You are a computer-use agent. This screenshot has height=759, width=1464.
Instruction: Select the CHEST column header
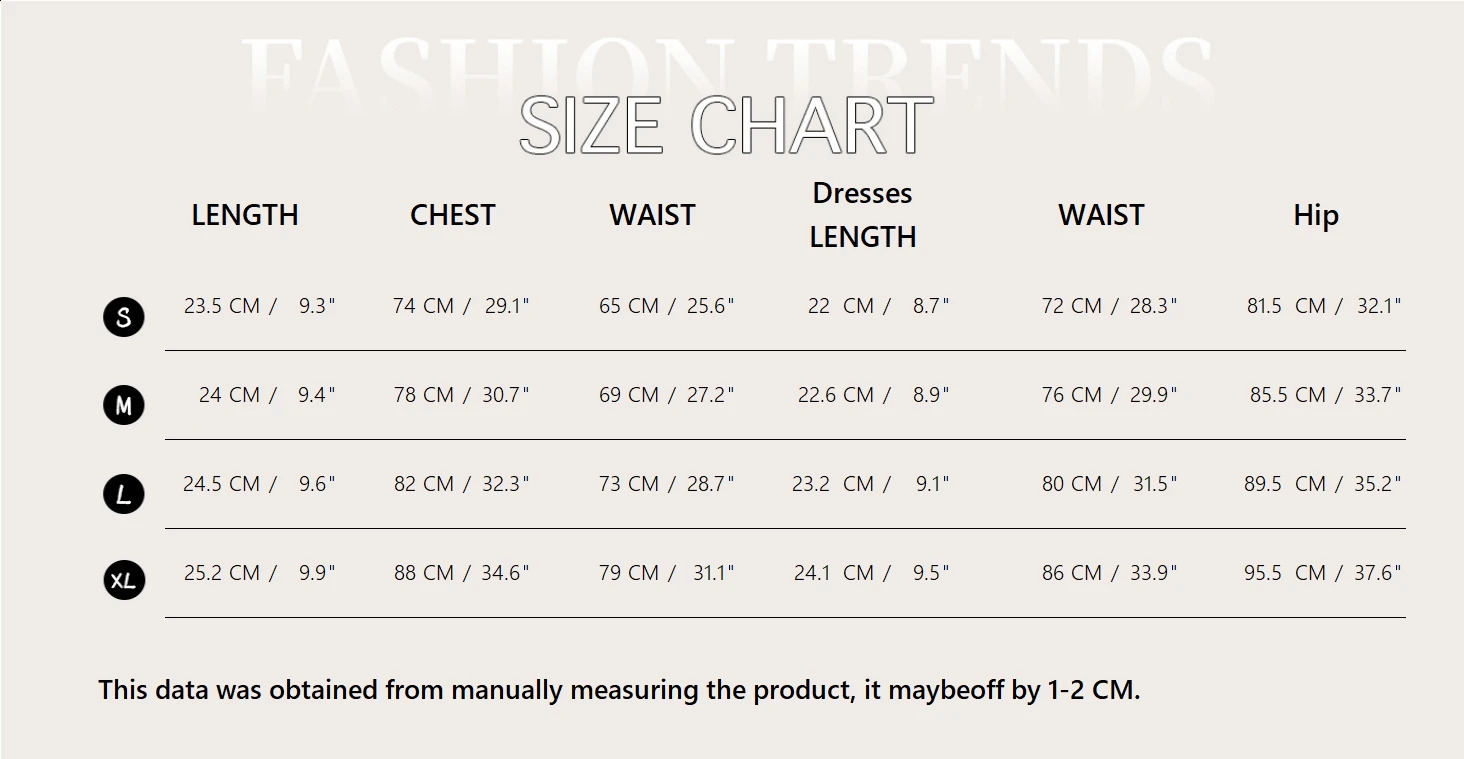tap(453, 215)
